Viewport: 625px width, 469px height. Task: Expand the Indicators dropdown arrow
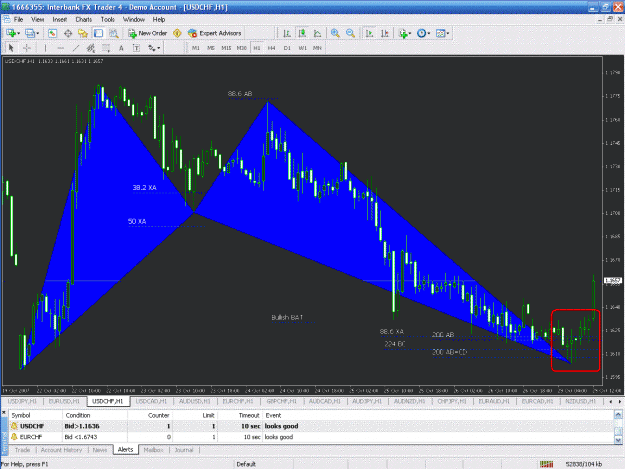click(x=410, y=33)
